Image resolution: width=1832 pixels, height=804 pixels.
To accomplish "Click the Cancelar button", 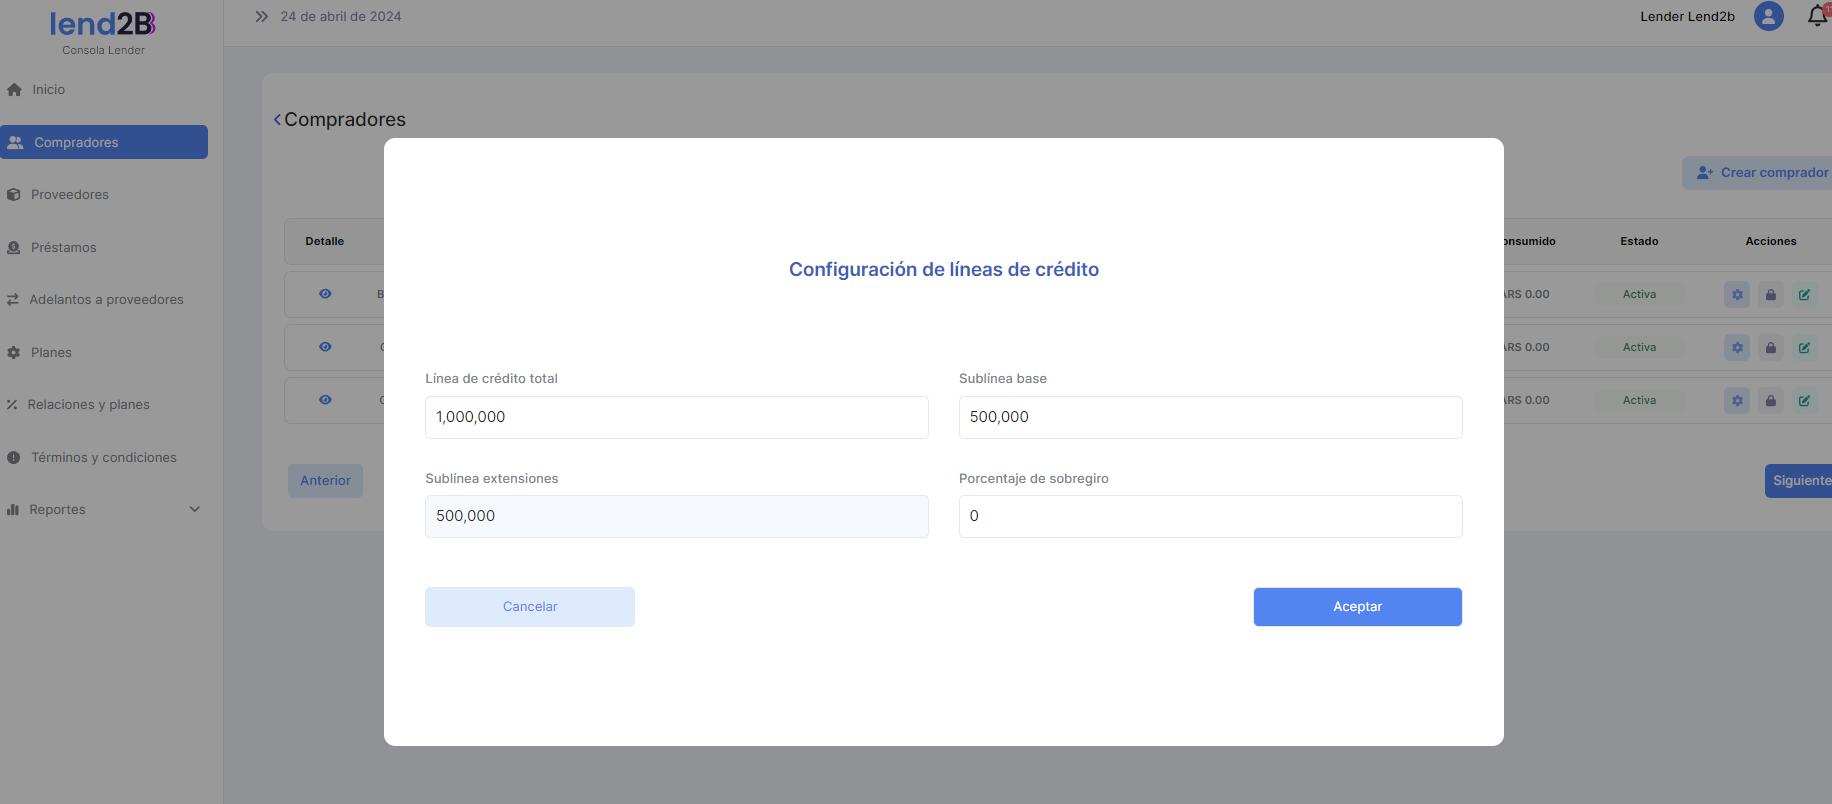I will (529, 607).
